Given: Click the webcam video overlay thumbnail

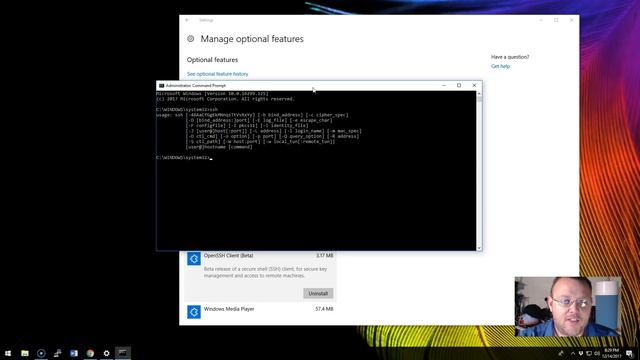Looking at the screenshot, I should pyautogui.click(x=568, y=307).
